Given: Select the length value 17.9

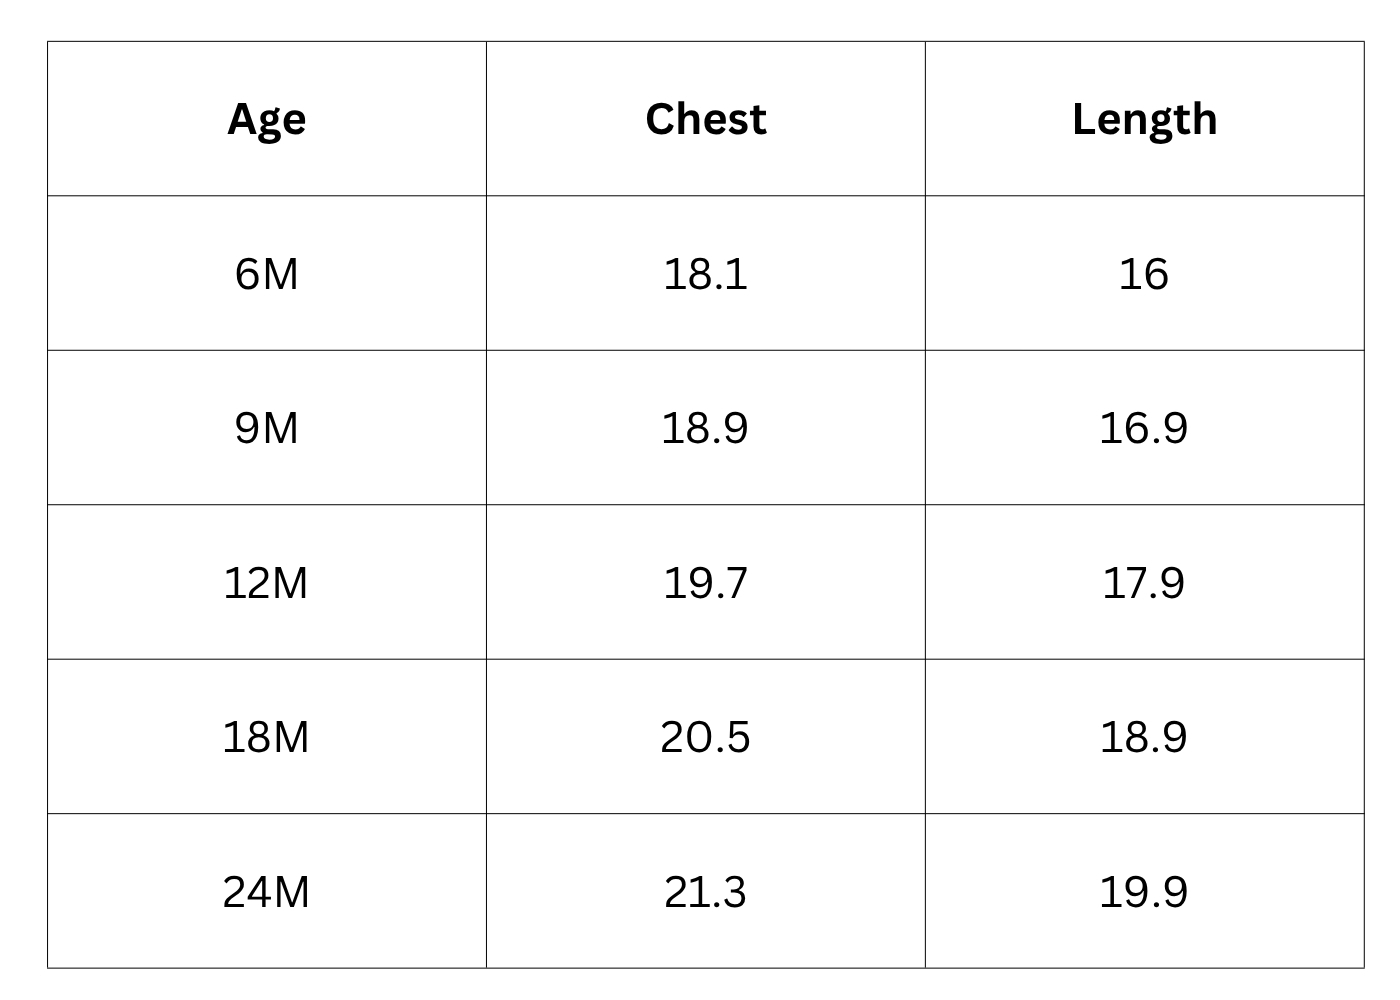Looking at the screenshot, I should click(x=1143, y=583).
